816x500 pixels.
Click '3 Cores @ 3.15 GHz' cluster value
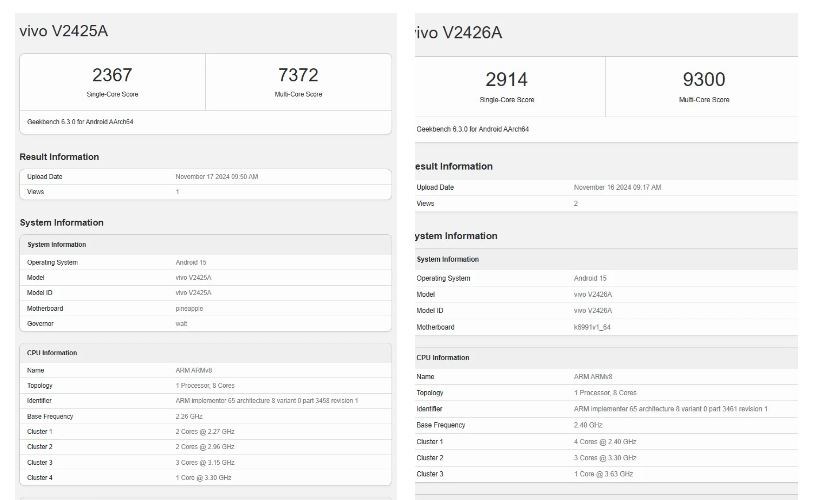coord(205,463)
